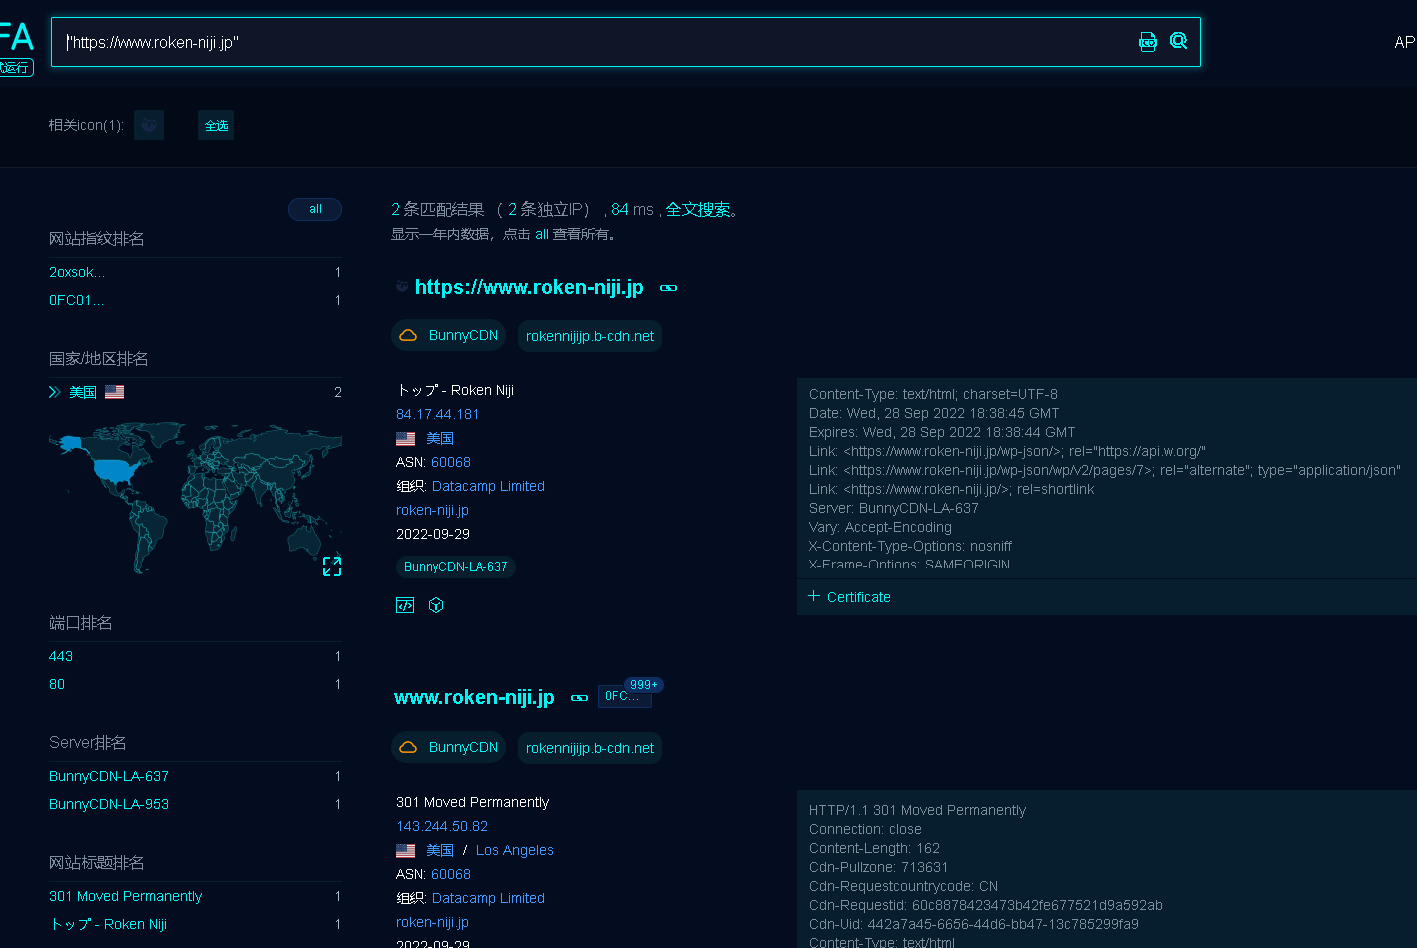Click the 全选 select-all button
The height and width of the screenshot is (948, 1417).
[x=216, y=125]
